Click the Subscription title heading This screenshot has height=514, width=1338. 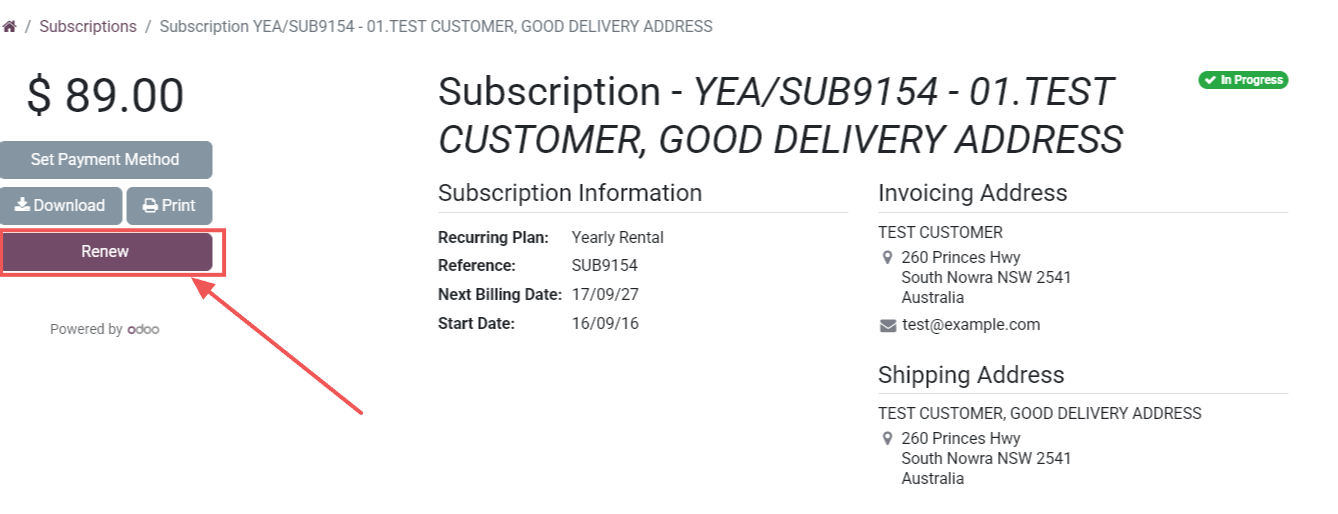tap(780, 116)
